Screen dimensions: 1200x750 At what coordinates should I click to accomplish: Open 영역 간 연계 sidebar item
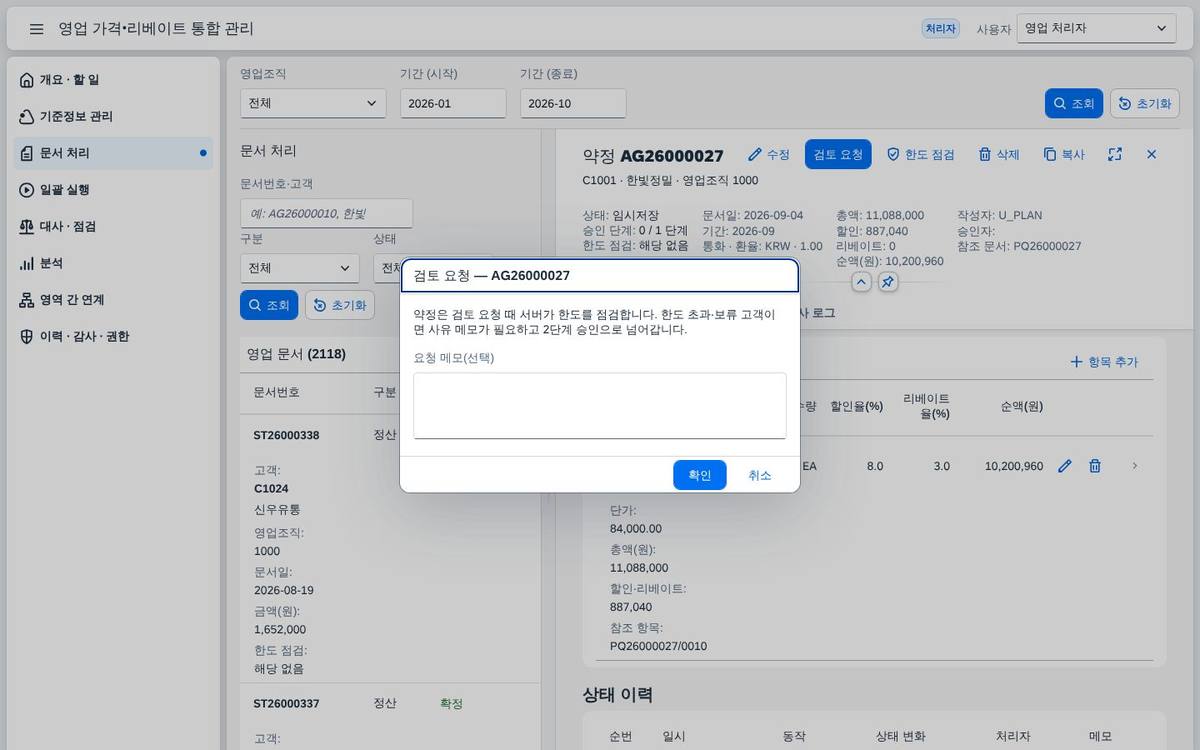pyautogui.click(x=114, y=300)
